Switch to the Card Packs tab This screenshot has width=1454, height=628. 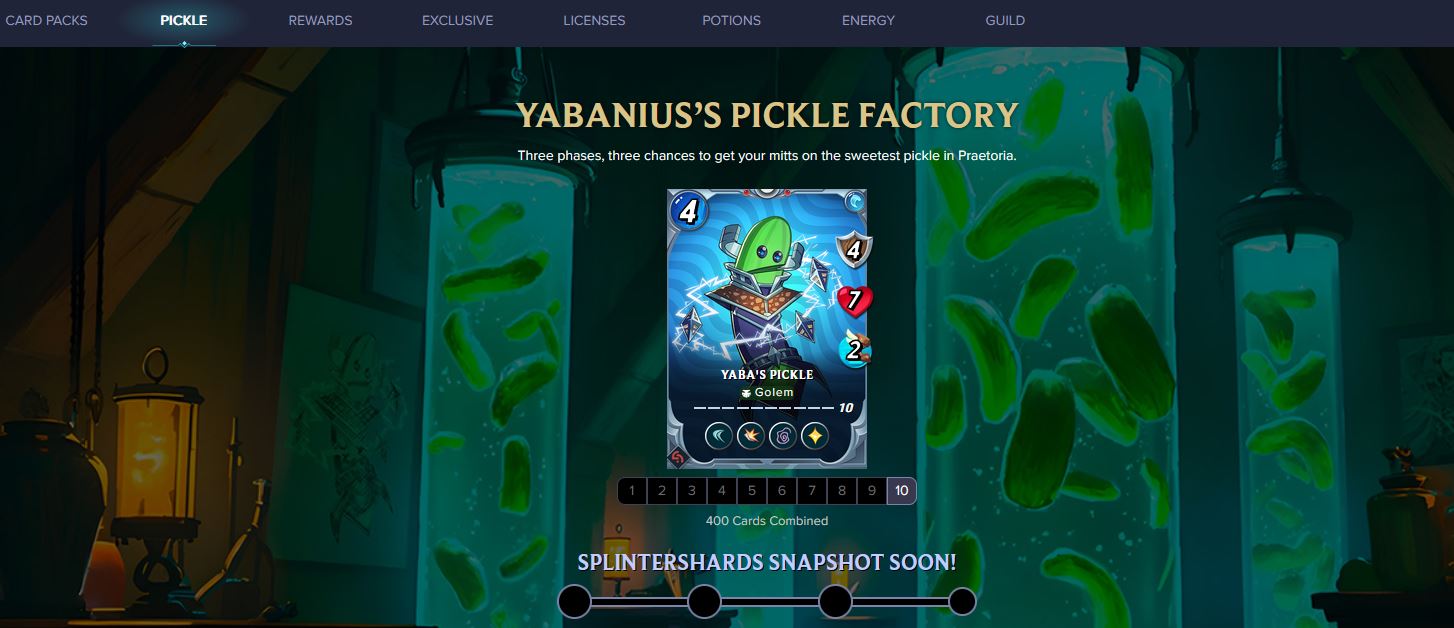pyautogui.click(x=46, y=20)
